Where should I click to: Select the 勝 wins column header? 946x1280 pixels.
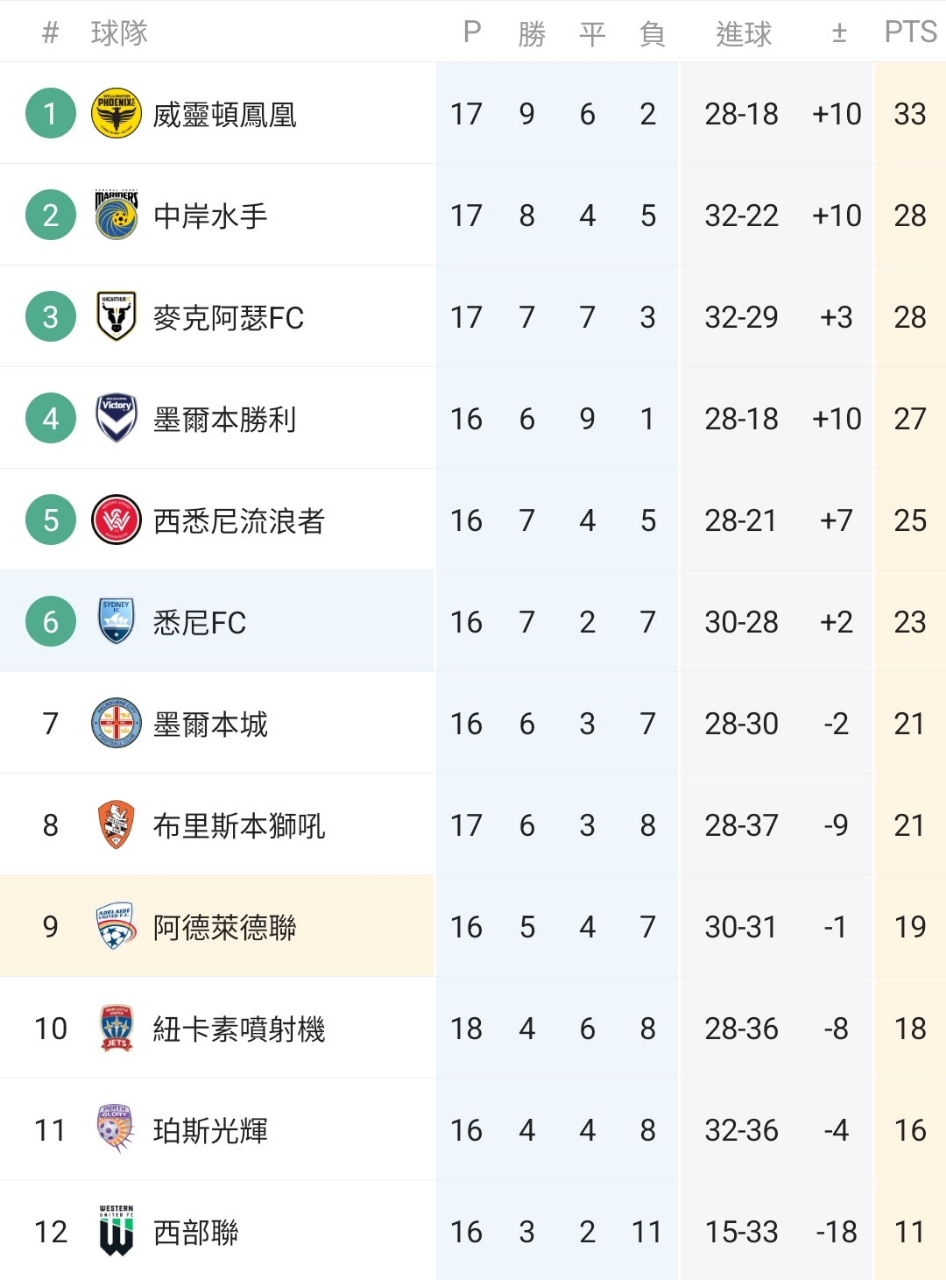tap(531, 34)
